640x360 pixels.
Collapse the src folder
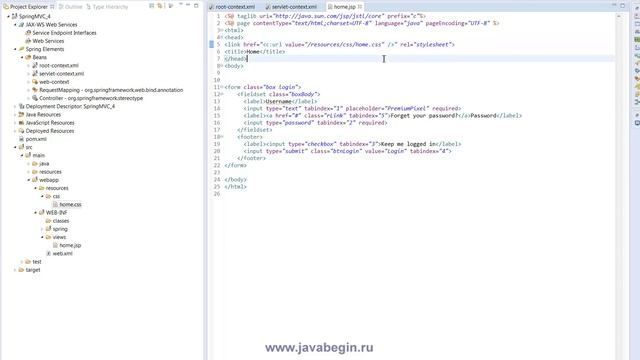(15, 147)
